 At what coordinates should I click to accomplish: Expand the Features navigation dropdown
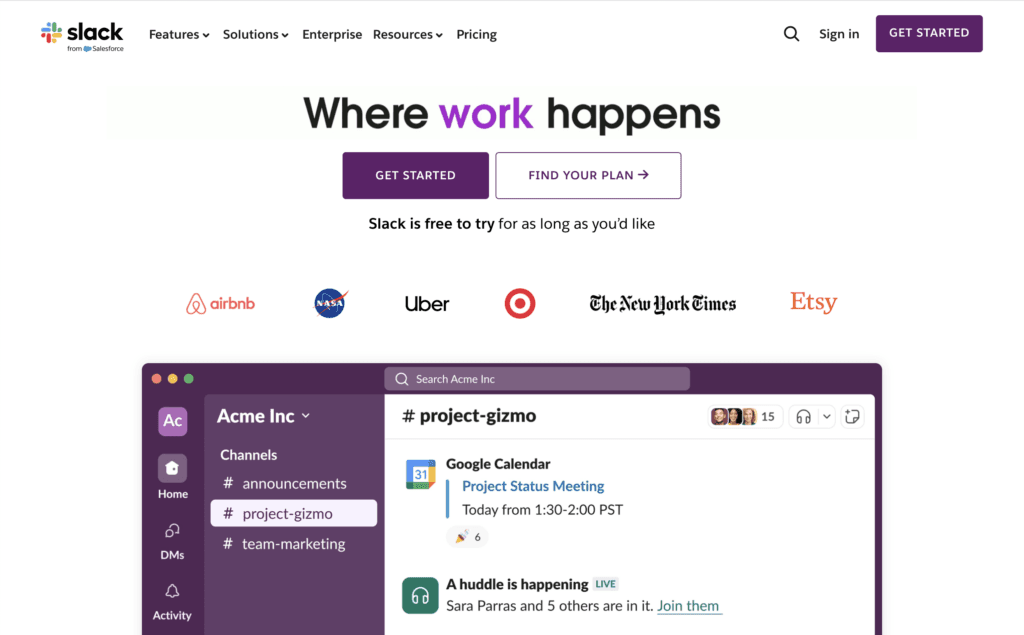[179, 34]
